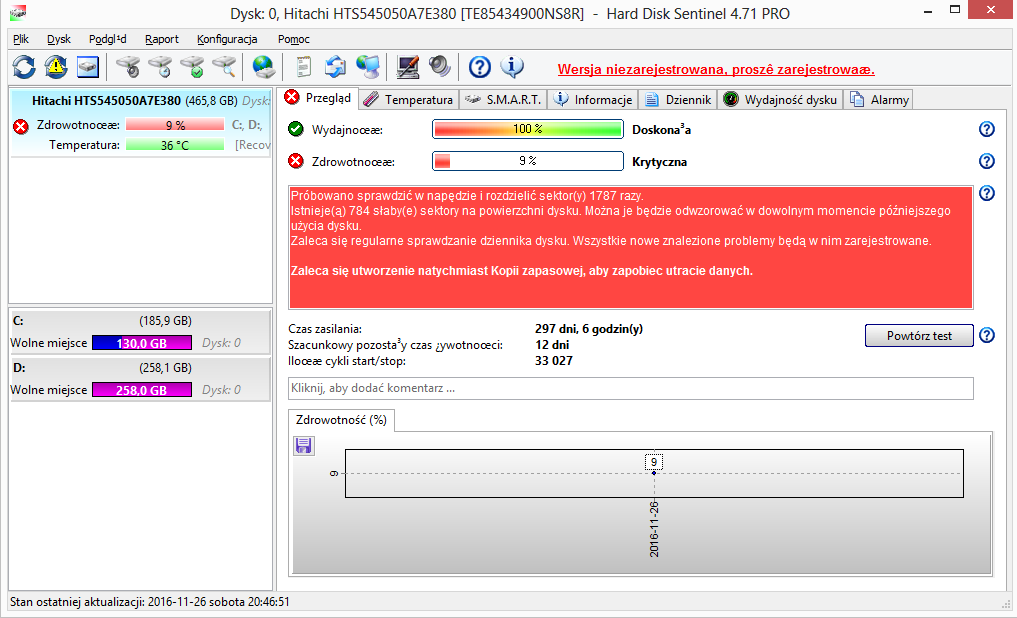Open the report notepad icon
Image resolution: width=1017 pixels, height=618 pixels.
(x=303, y=67)
